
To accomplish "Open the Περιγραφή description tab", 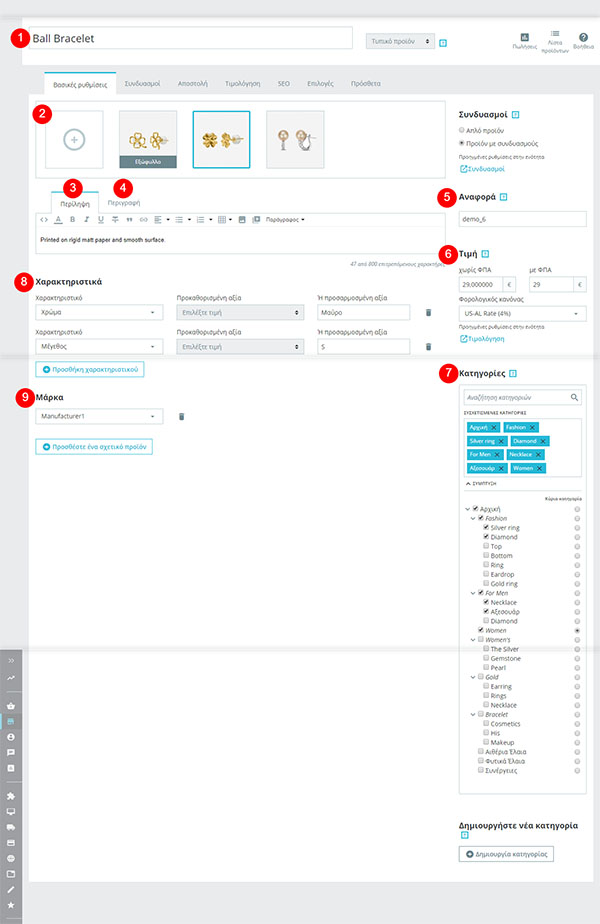I will (x=124, y=203).
